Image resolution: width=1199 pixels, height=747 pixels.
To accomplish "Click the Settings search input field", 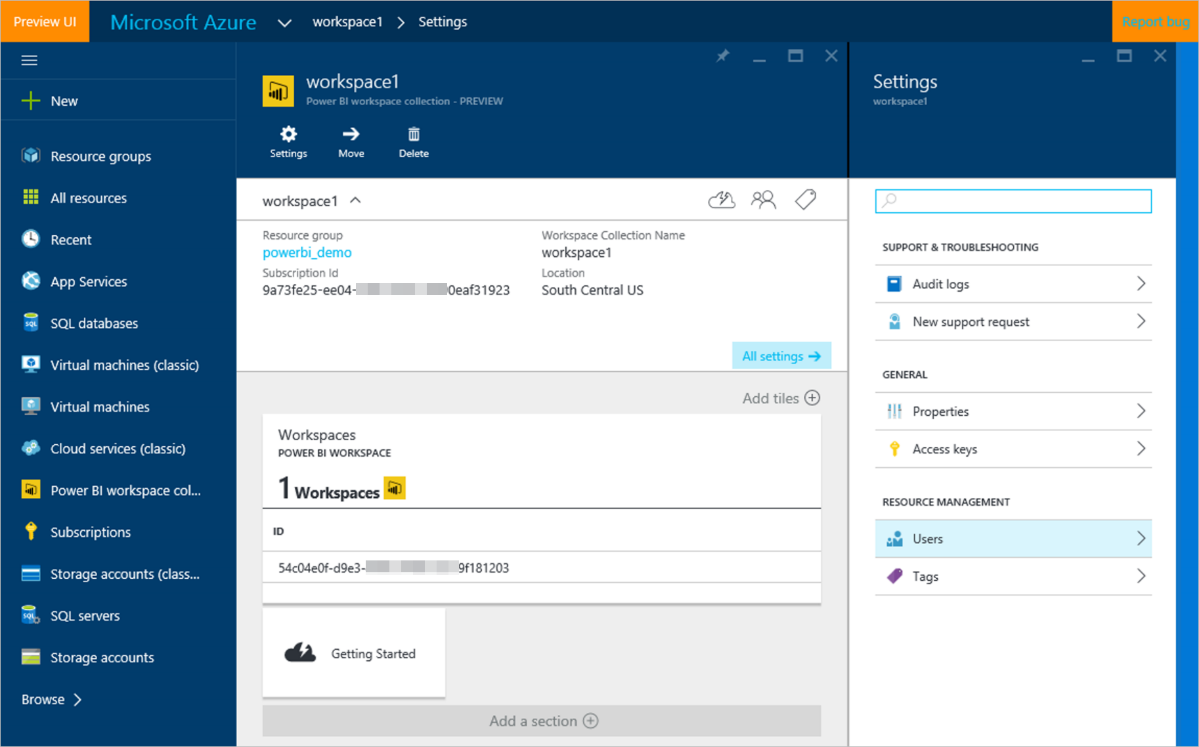I will pos(1013,201).
